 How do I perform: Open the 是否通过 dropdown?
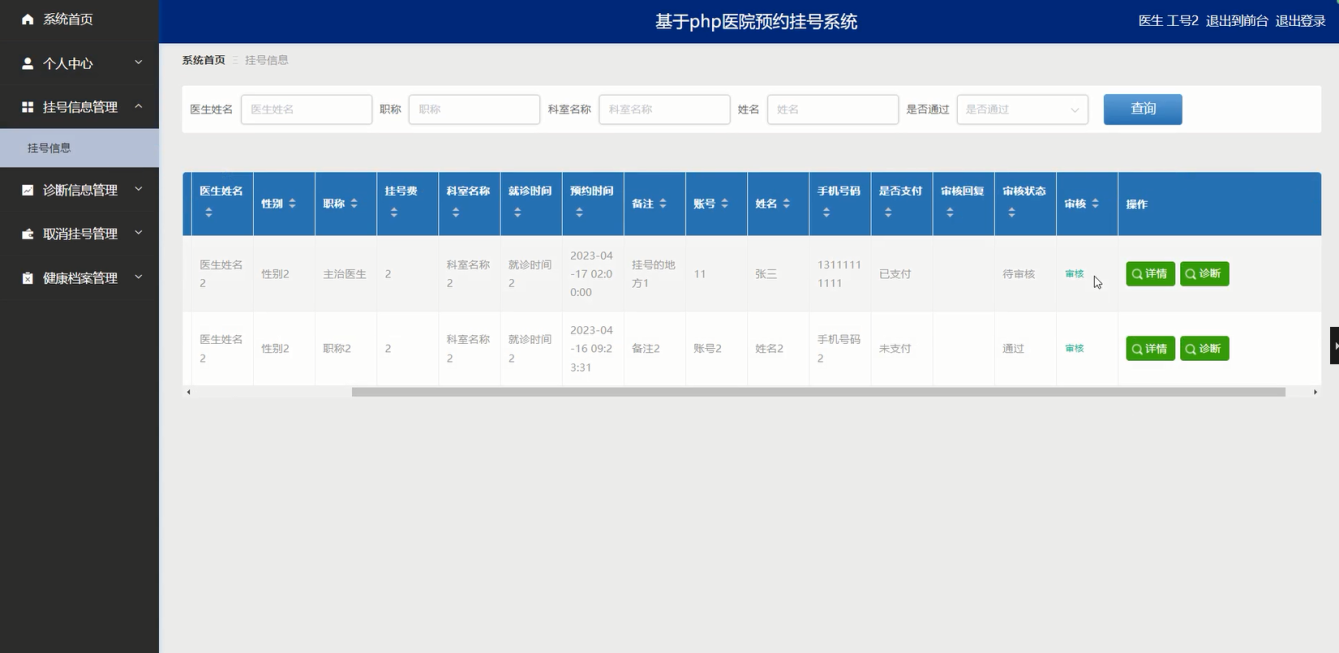[x=1022, y=109]
